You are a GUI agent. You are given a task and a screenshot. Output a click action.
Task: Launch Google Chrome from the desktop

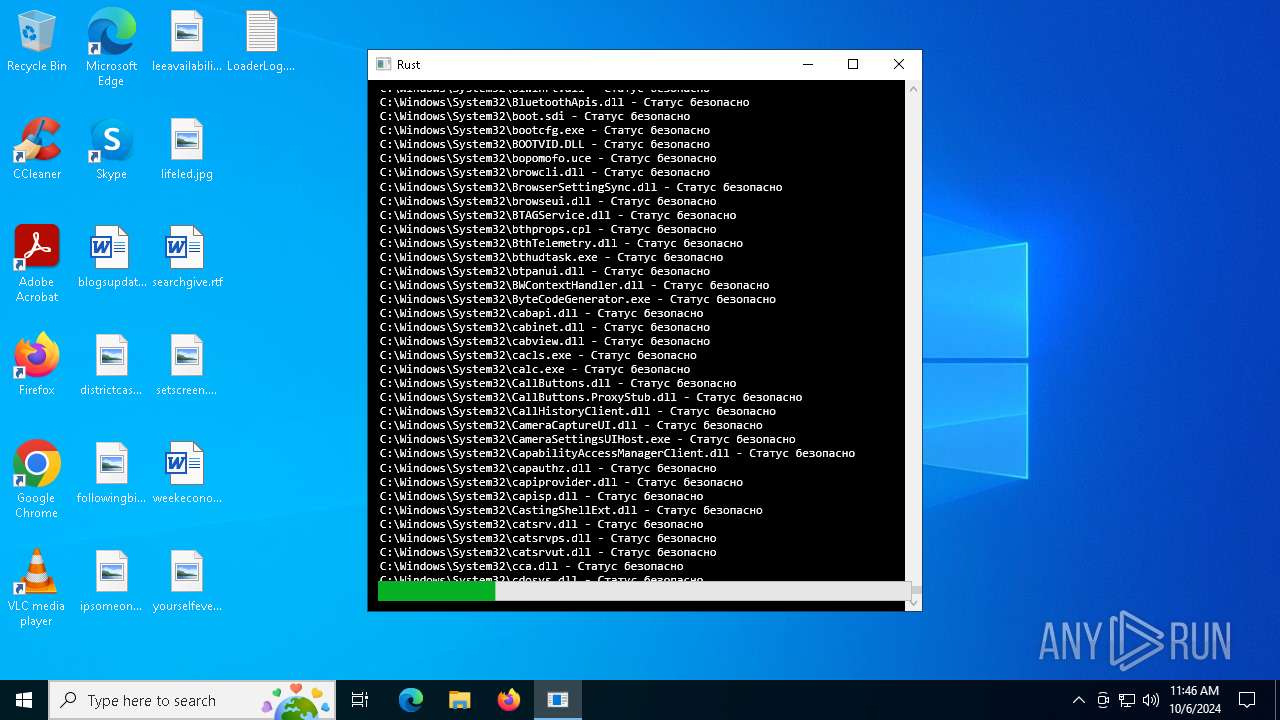pos(37,480)
